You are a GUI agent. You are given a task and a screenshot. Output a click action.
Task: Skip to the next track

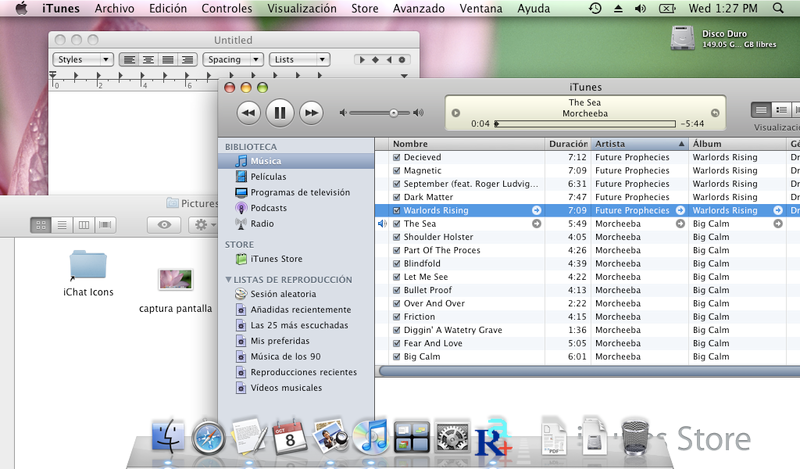(312, 113)
